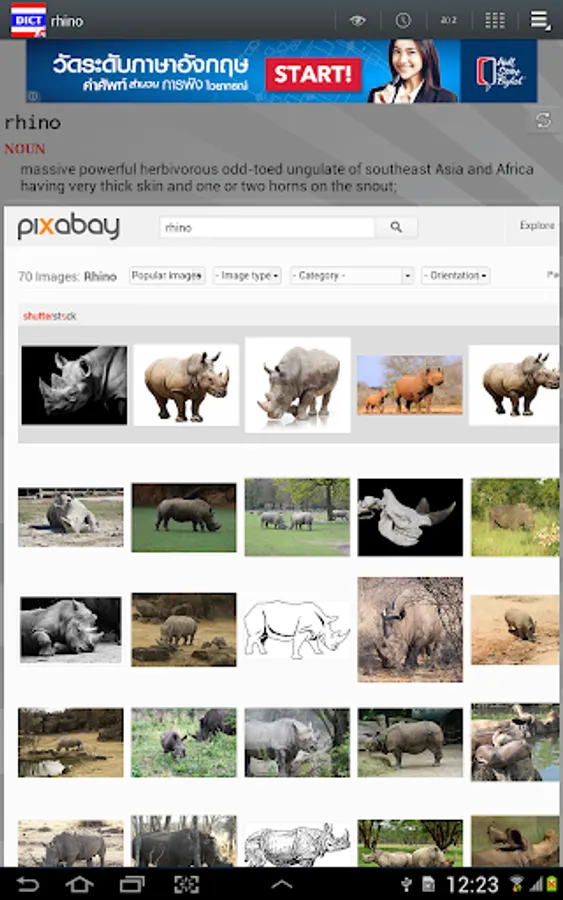Open the Category dropdown

[x=352, y=276]
